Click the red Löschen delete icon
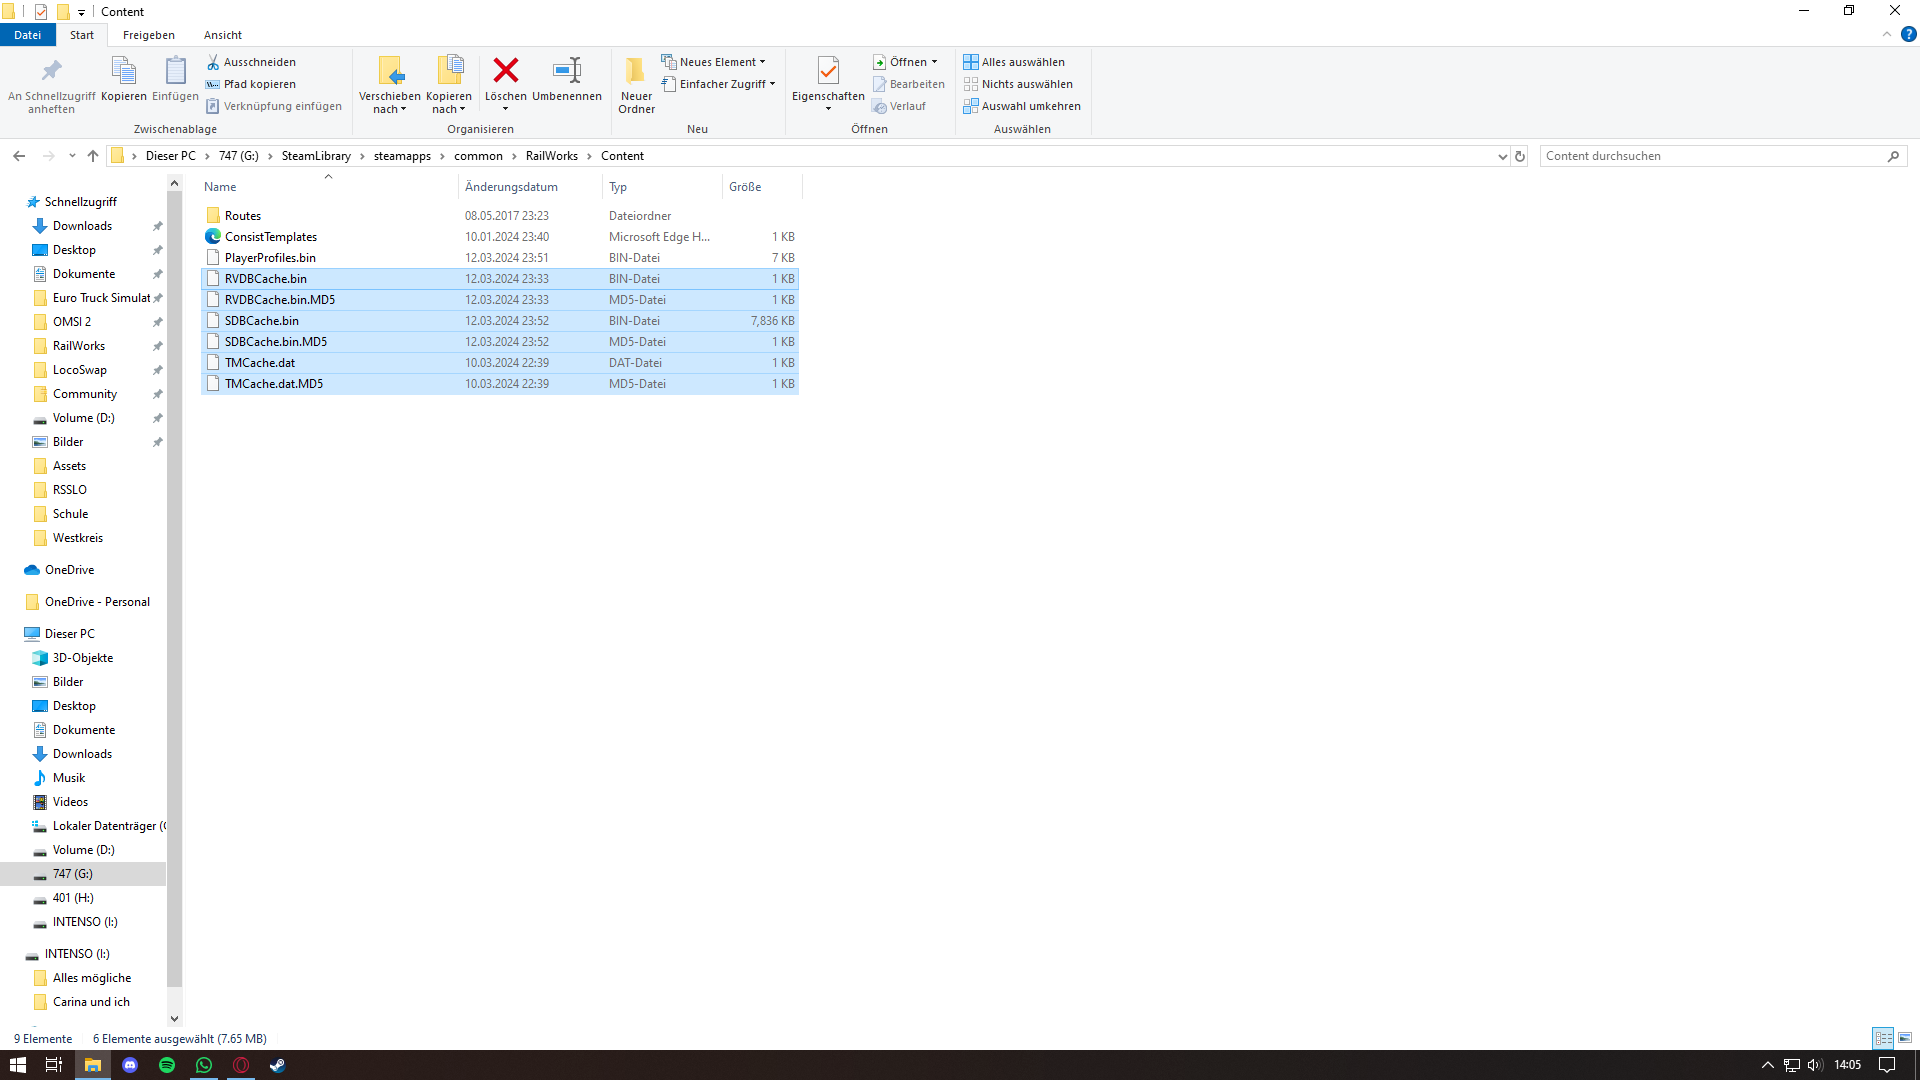Viewport: 1920px width, 1080px height. 506,71
